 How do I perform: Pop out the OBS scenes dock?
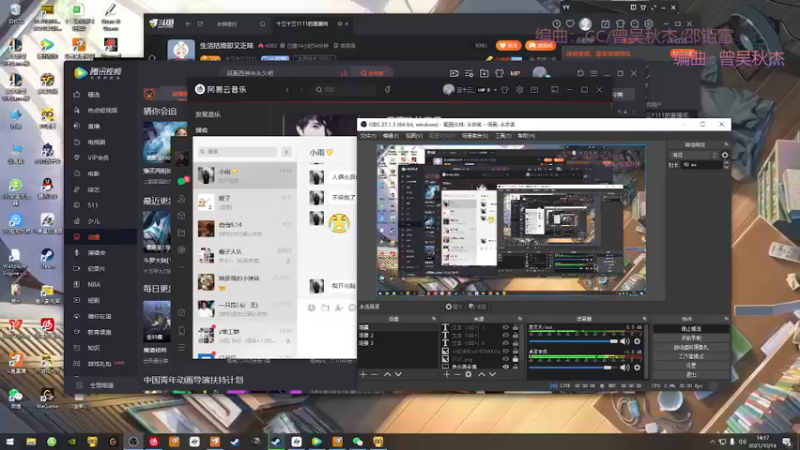pyautogui.click(x=434, y=319)
